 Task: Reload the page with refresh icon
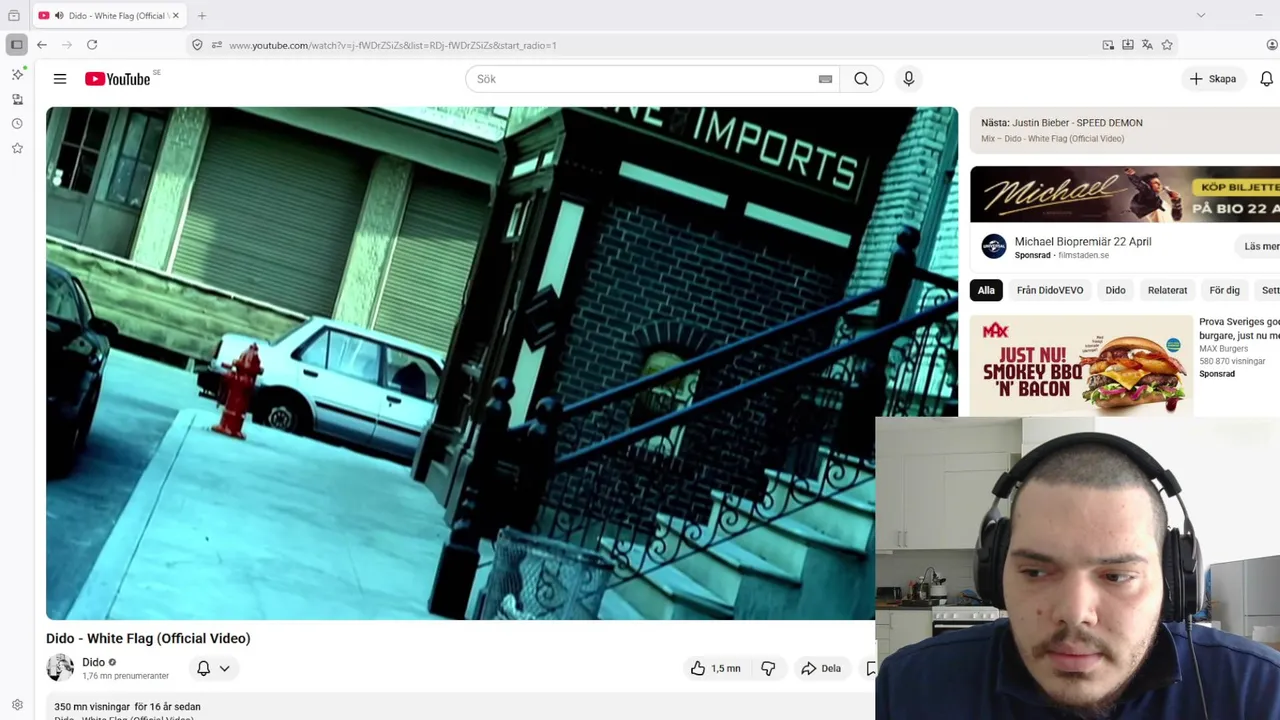tap(92, 45)
